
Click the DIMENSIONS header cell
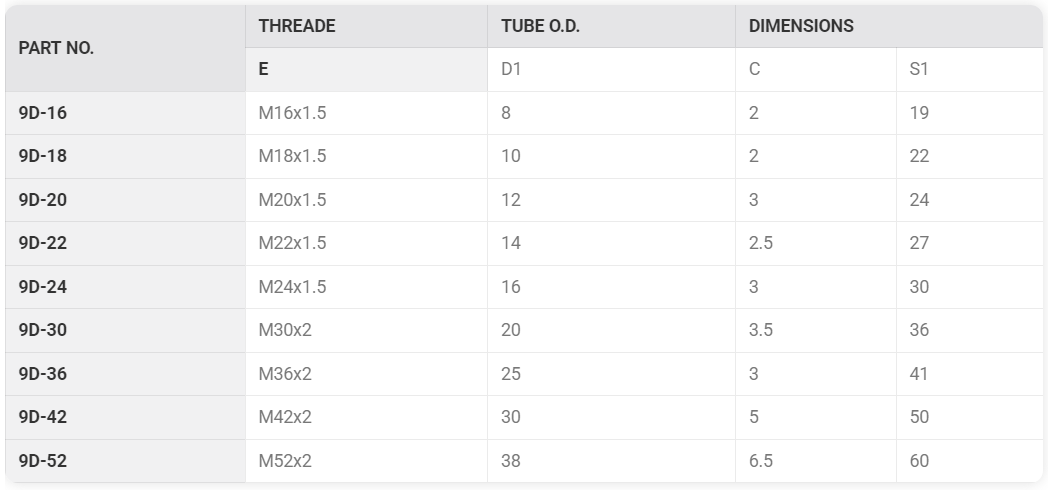(x=889, y=26)
